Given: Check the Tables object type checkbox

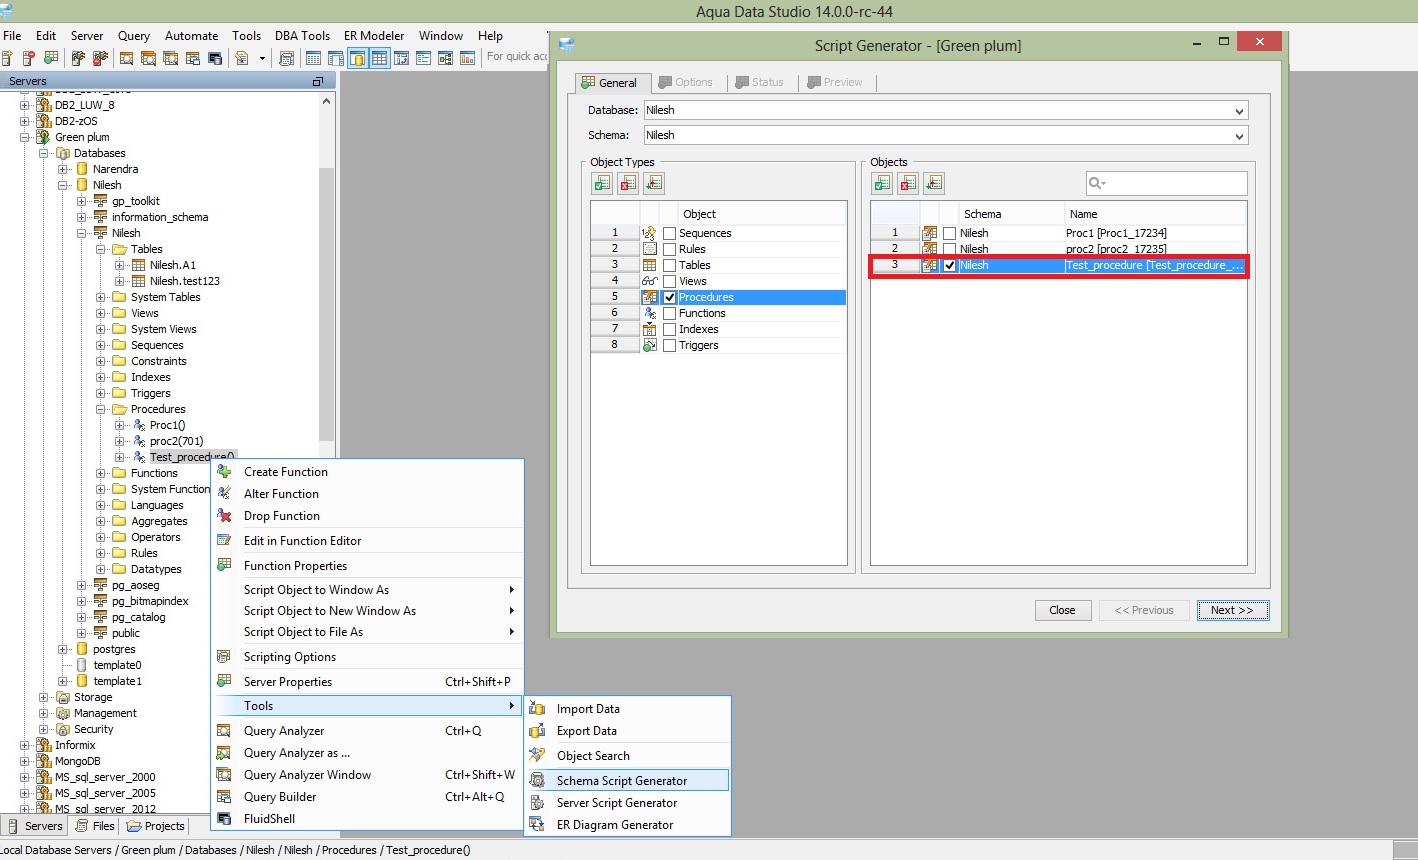Looking at the screenshot, I should pyautogui.click(x=670, y=265).
